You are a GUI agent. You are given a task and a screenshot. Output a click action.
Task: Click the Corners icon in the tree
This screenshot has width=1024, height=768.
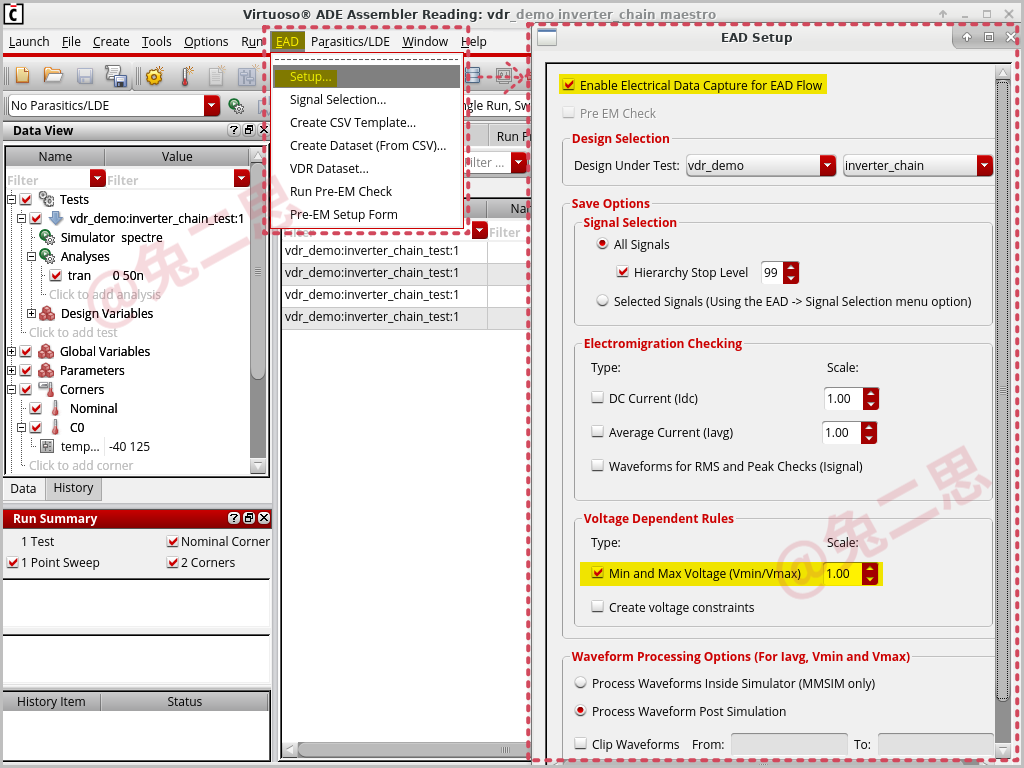coord(46,389)
